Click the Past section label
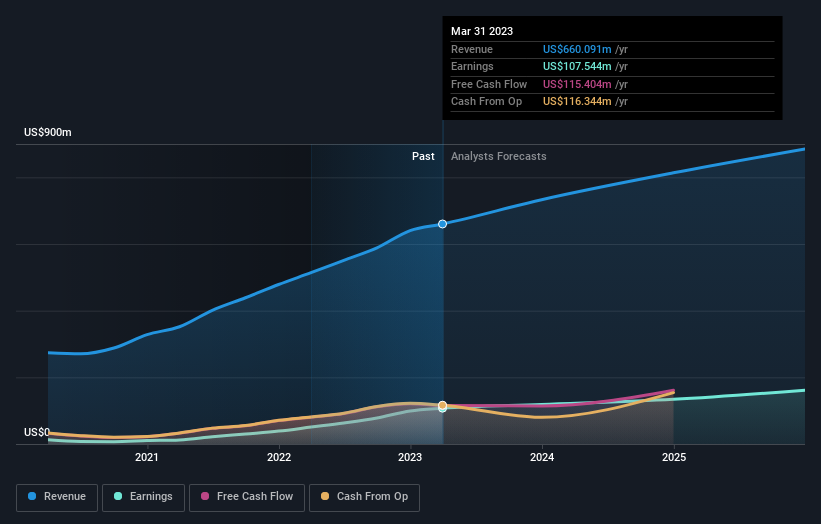The width and height of the screenshot is (821, 524). [423, 156]
